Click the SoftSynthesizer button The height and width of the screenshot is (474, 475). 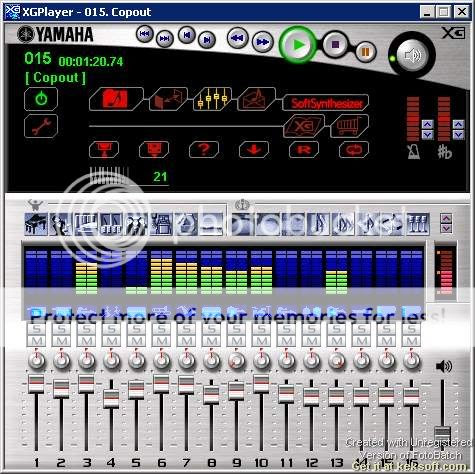pyautogui.click(x=326, y=103)
